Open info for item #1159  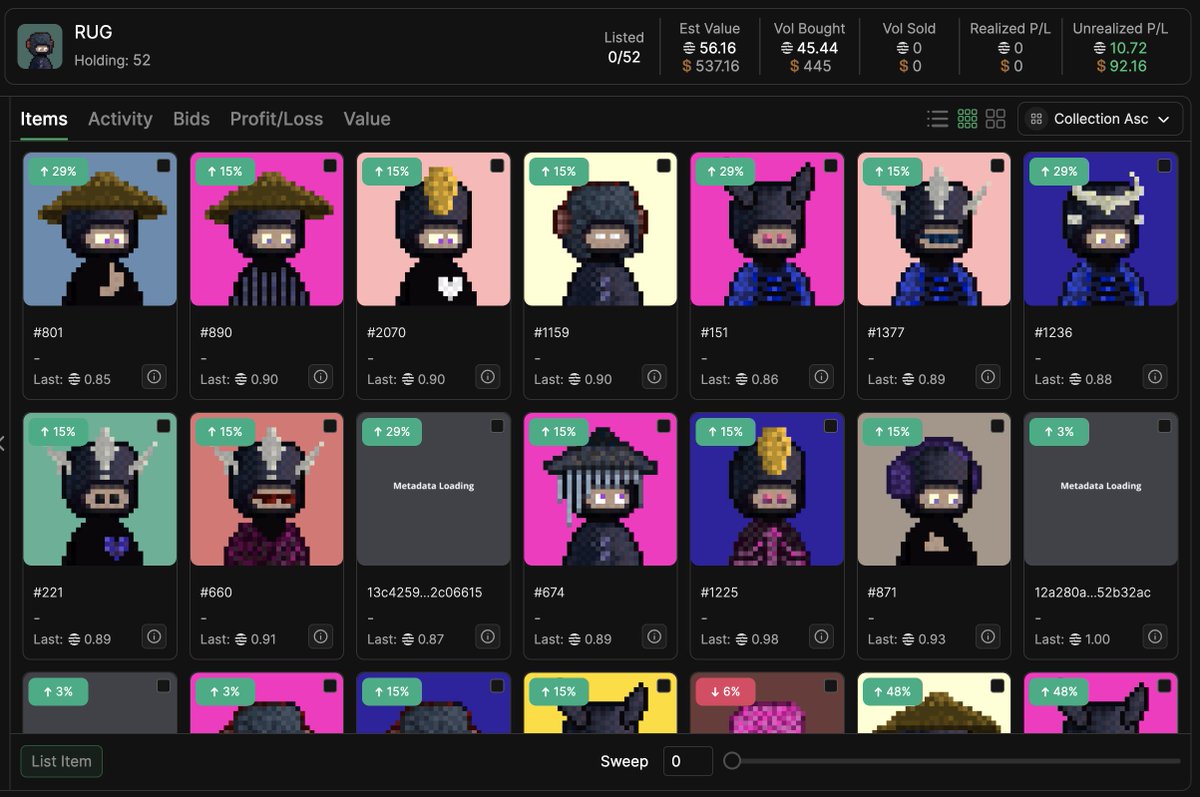pyautogui.click(x=655, y=377)
